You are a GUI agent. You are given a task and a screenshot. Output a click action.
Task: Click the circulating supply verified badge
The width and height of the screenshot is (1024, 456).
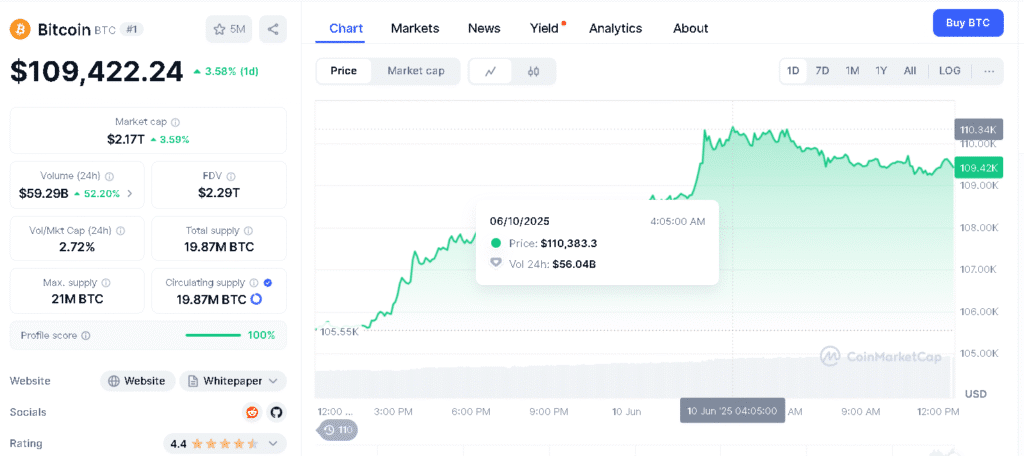coord(266,283)
